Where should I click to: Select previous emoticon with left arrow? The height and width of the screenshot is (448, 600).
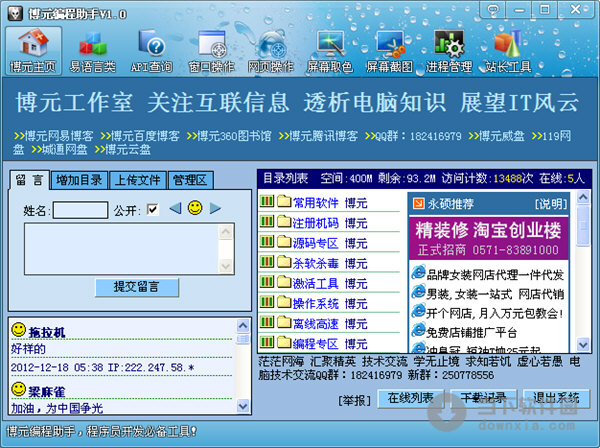click(x=175, y=209)
